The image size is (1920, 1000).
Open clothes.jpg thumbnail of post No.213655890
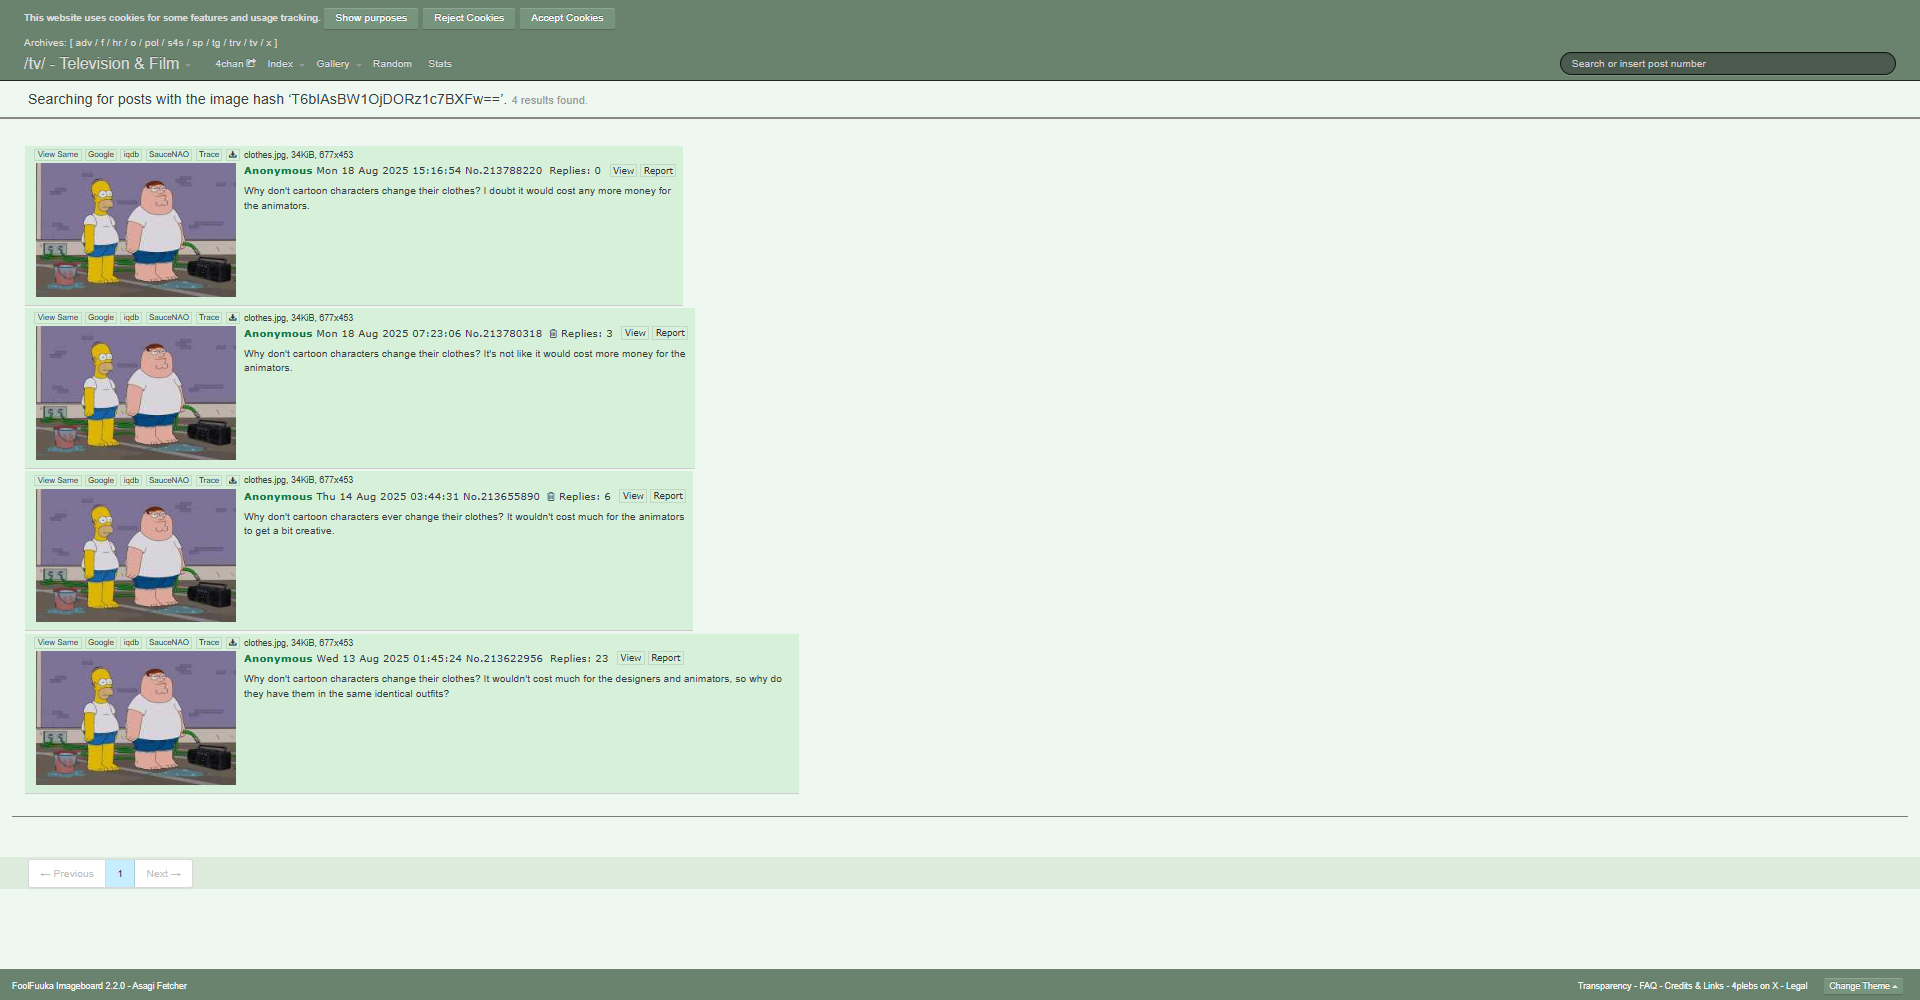pos(136,555)
